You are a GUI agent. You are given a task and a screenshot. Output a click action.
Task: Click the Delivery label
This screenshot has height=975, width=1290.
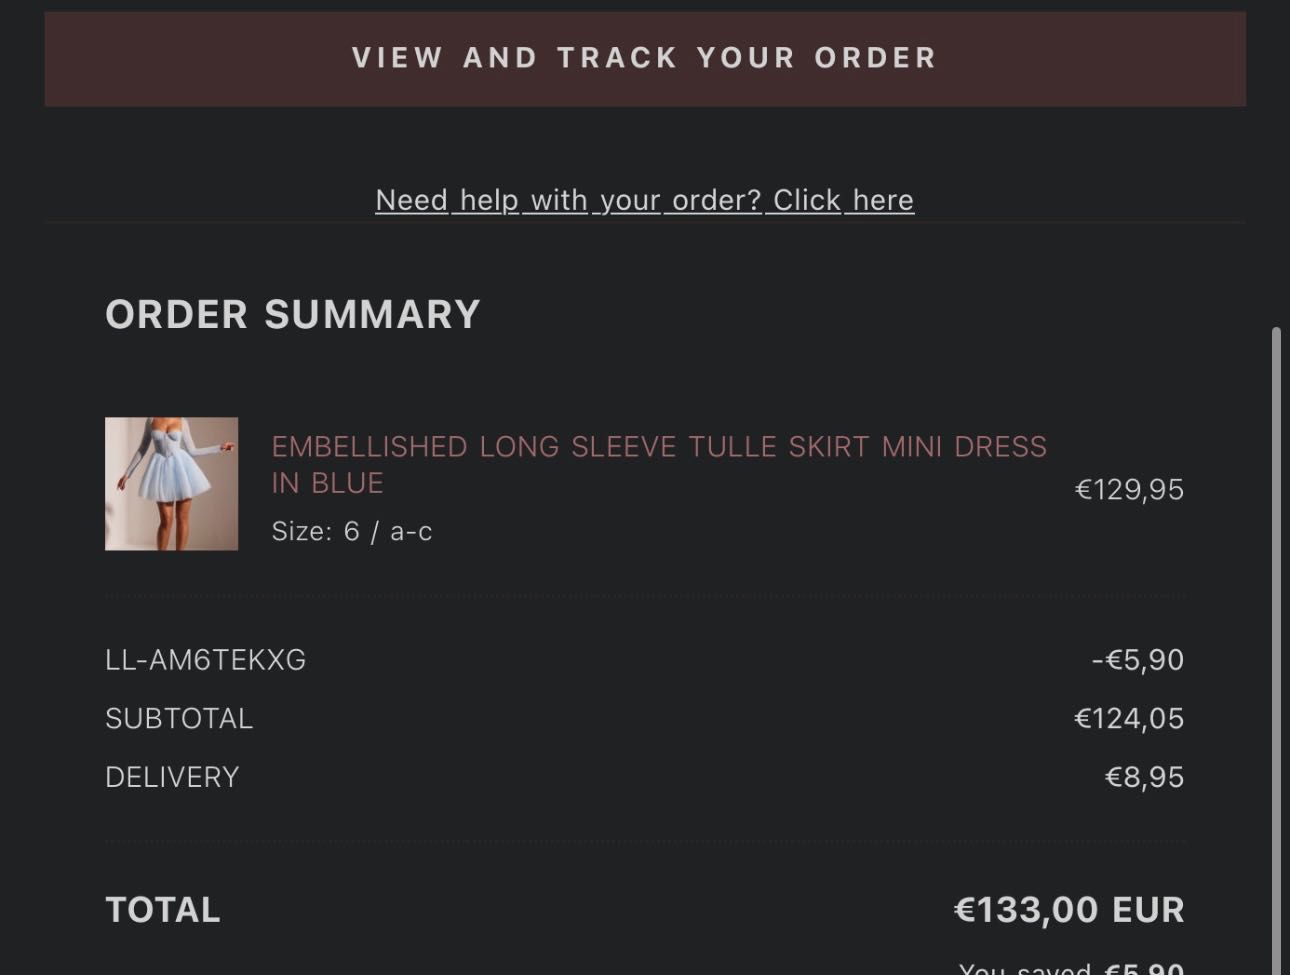coord(172,777)
